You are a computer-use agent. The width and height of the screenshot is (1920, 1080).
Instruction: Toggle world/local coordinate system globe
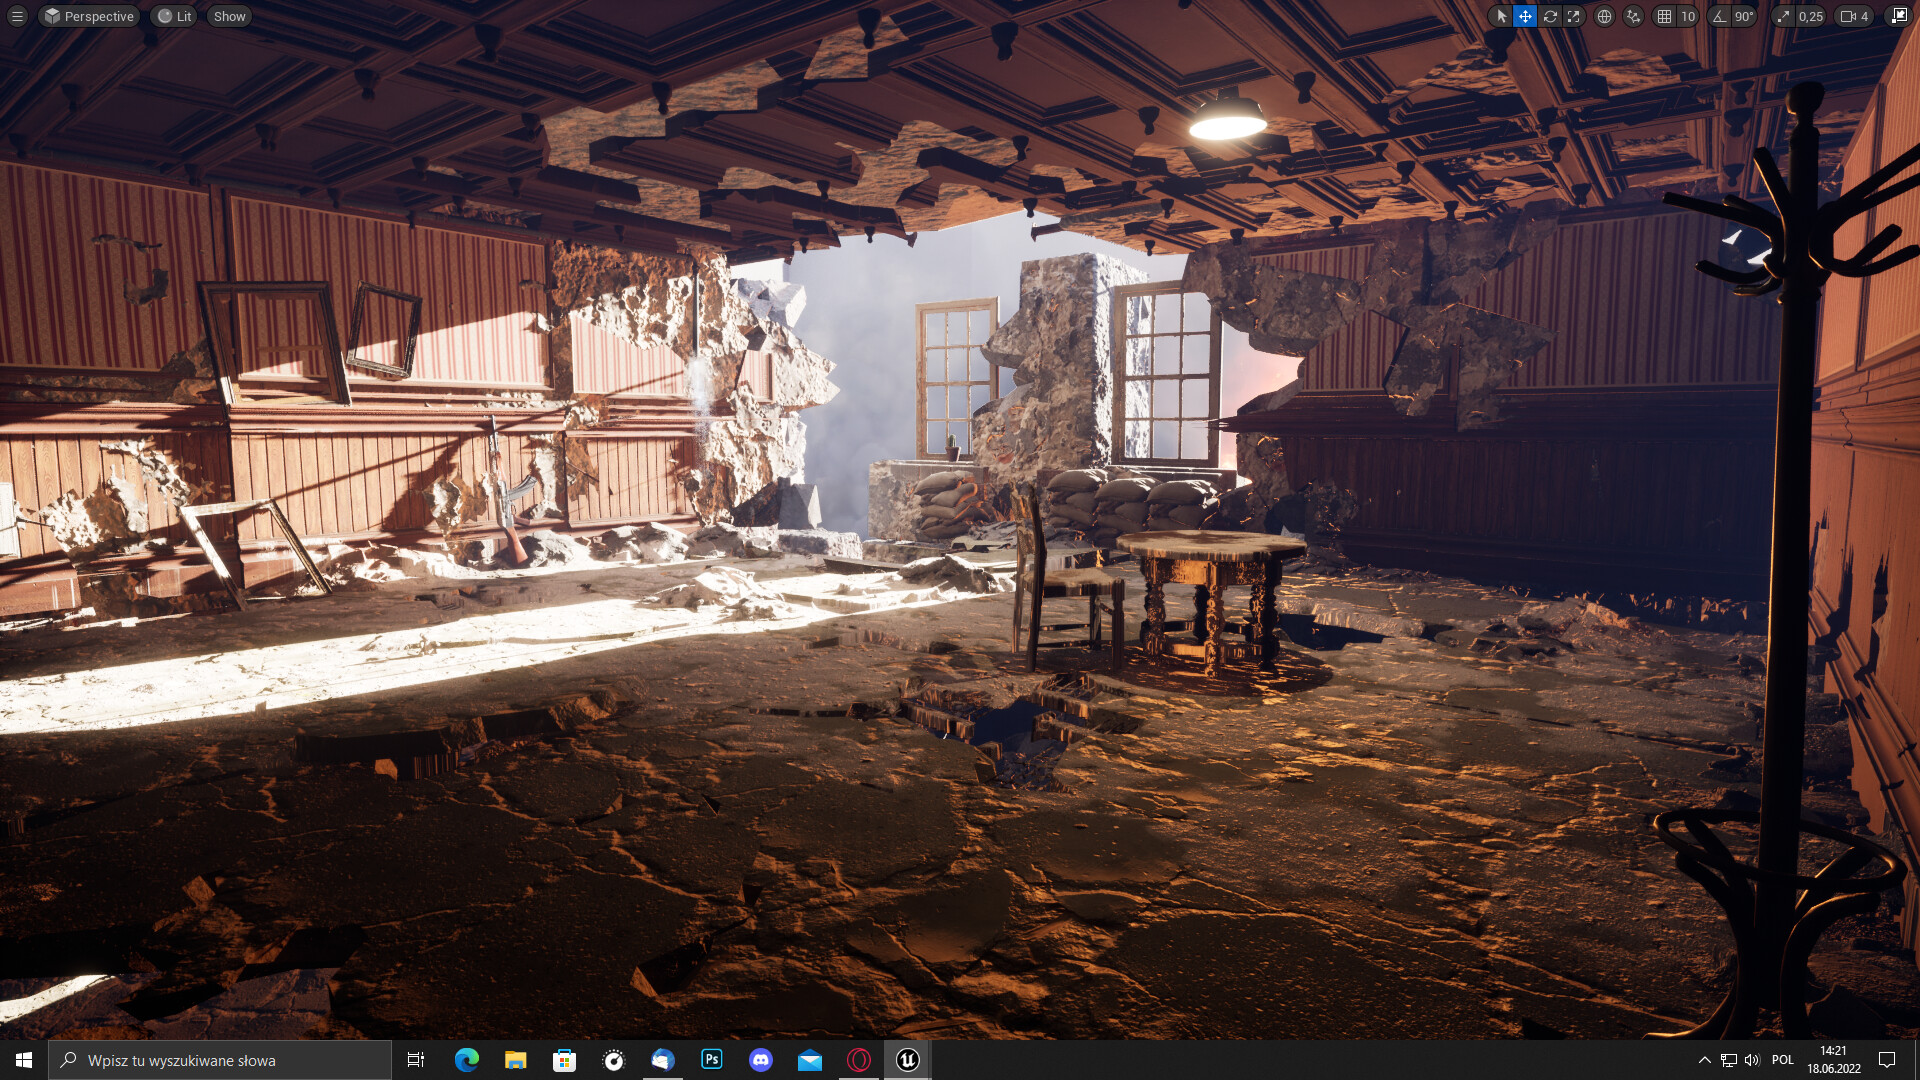pyautogui.click(x=1604, y=16)
